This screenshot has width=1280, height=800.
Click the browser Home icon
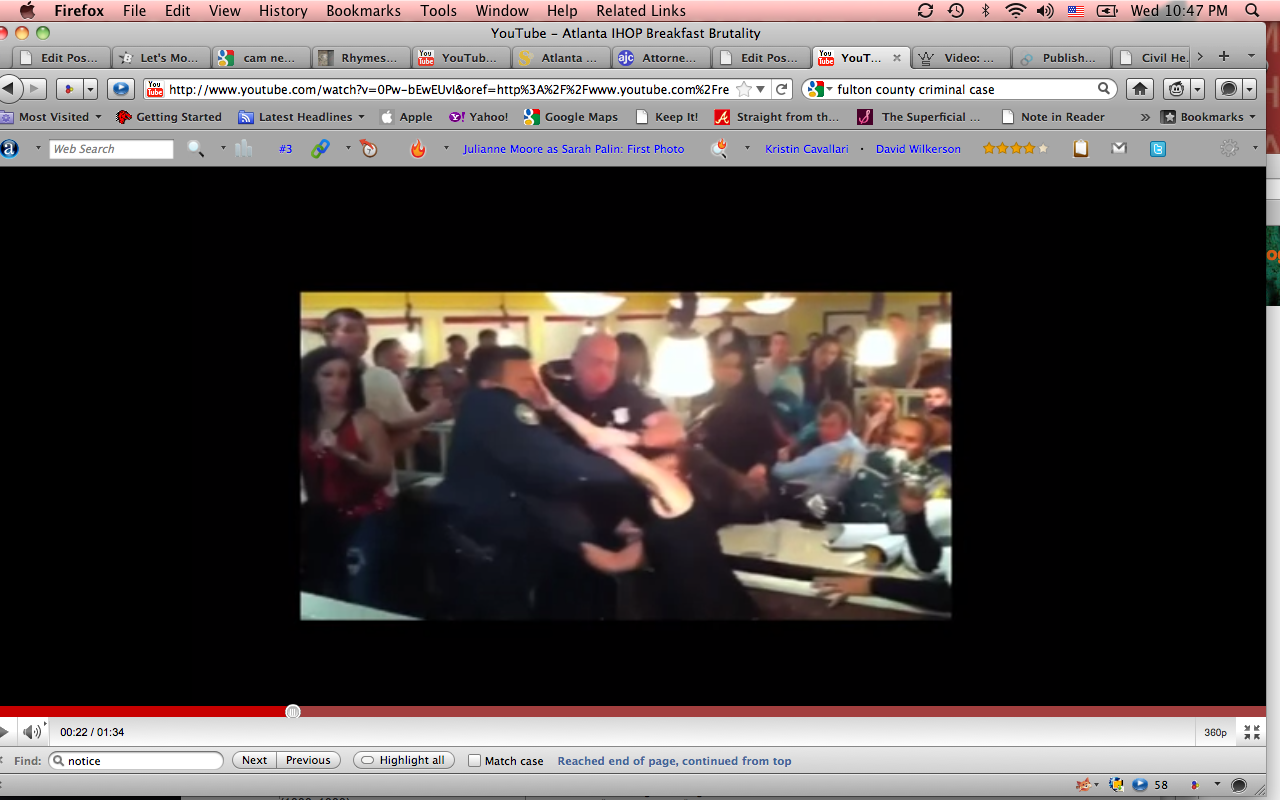1139,89
